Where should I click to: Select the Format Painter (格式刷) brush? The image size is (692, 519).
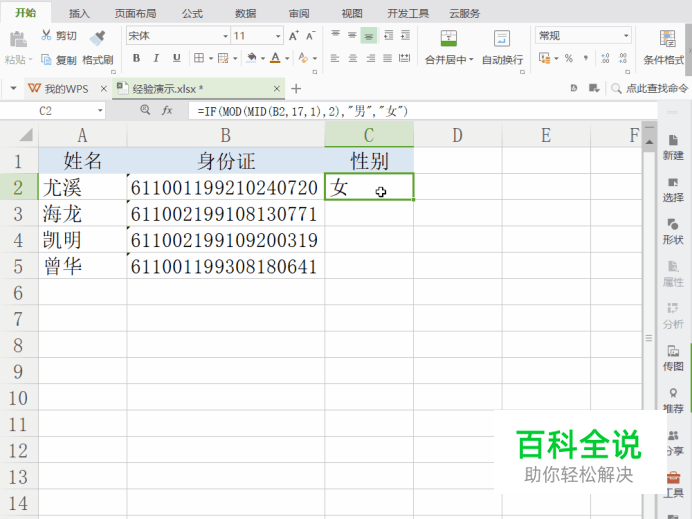click(x=98, y=38)
